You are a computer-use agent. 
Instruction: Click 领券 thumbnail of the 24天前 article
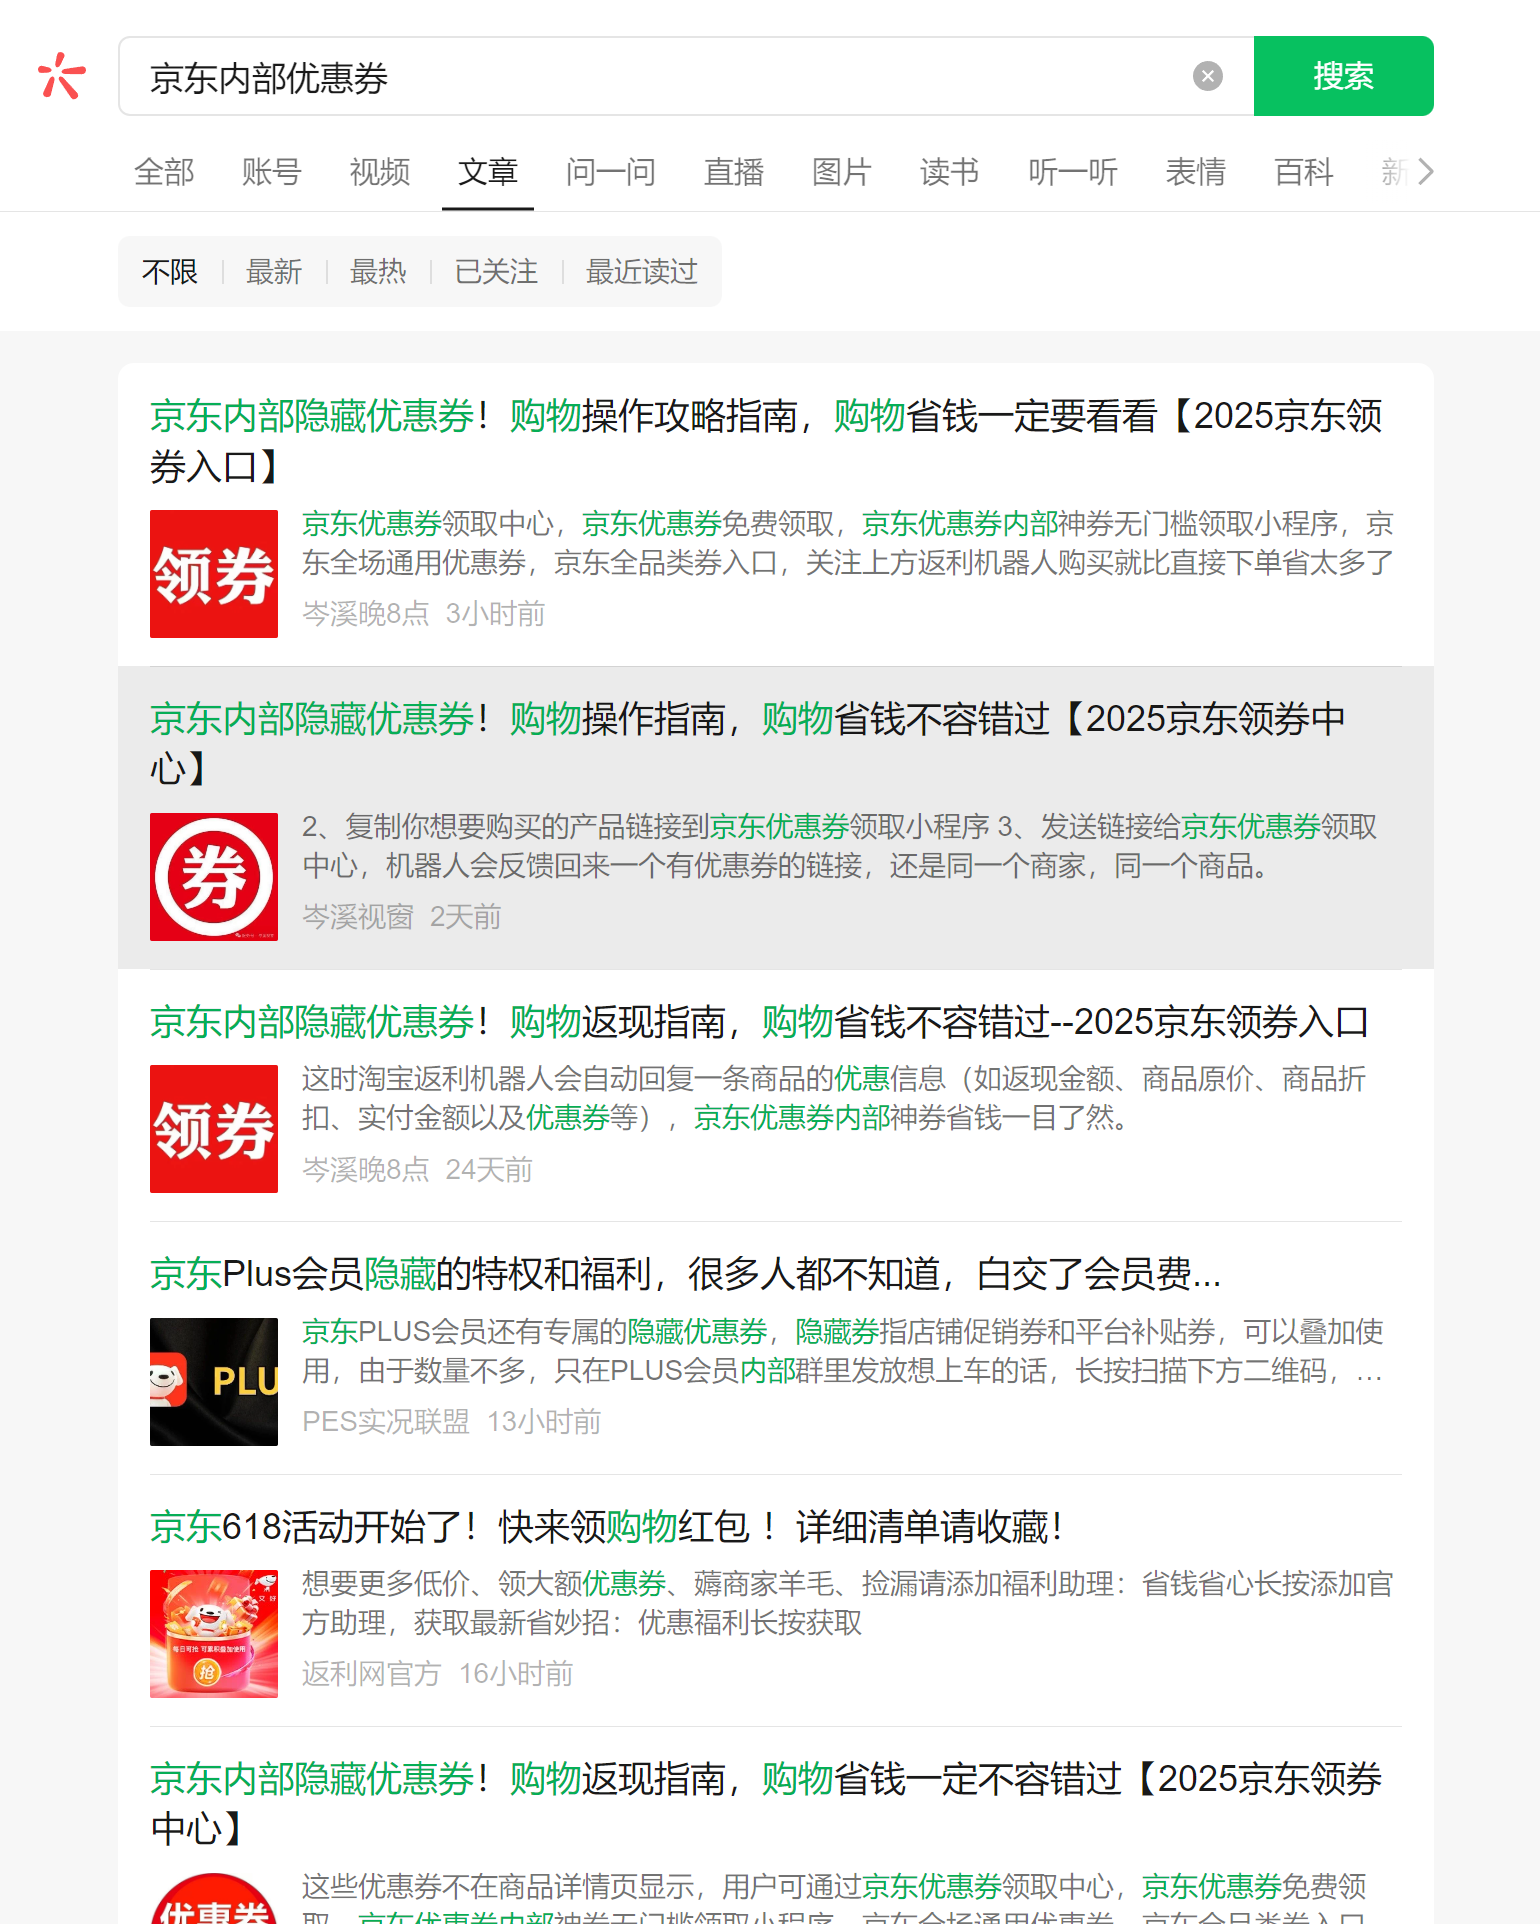pos(214,1129)
